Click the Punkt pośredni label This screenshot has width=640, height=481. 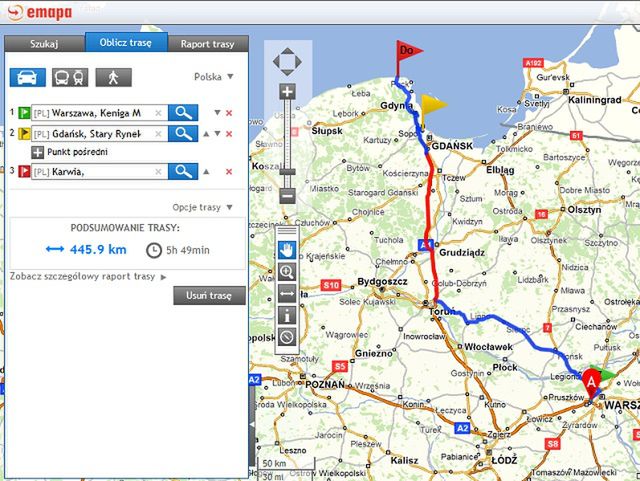(x=78, y=152)
